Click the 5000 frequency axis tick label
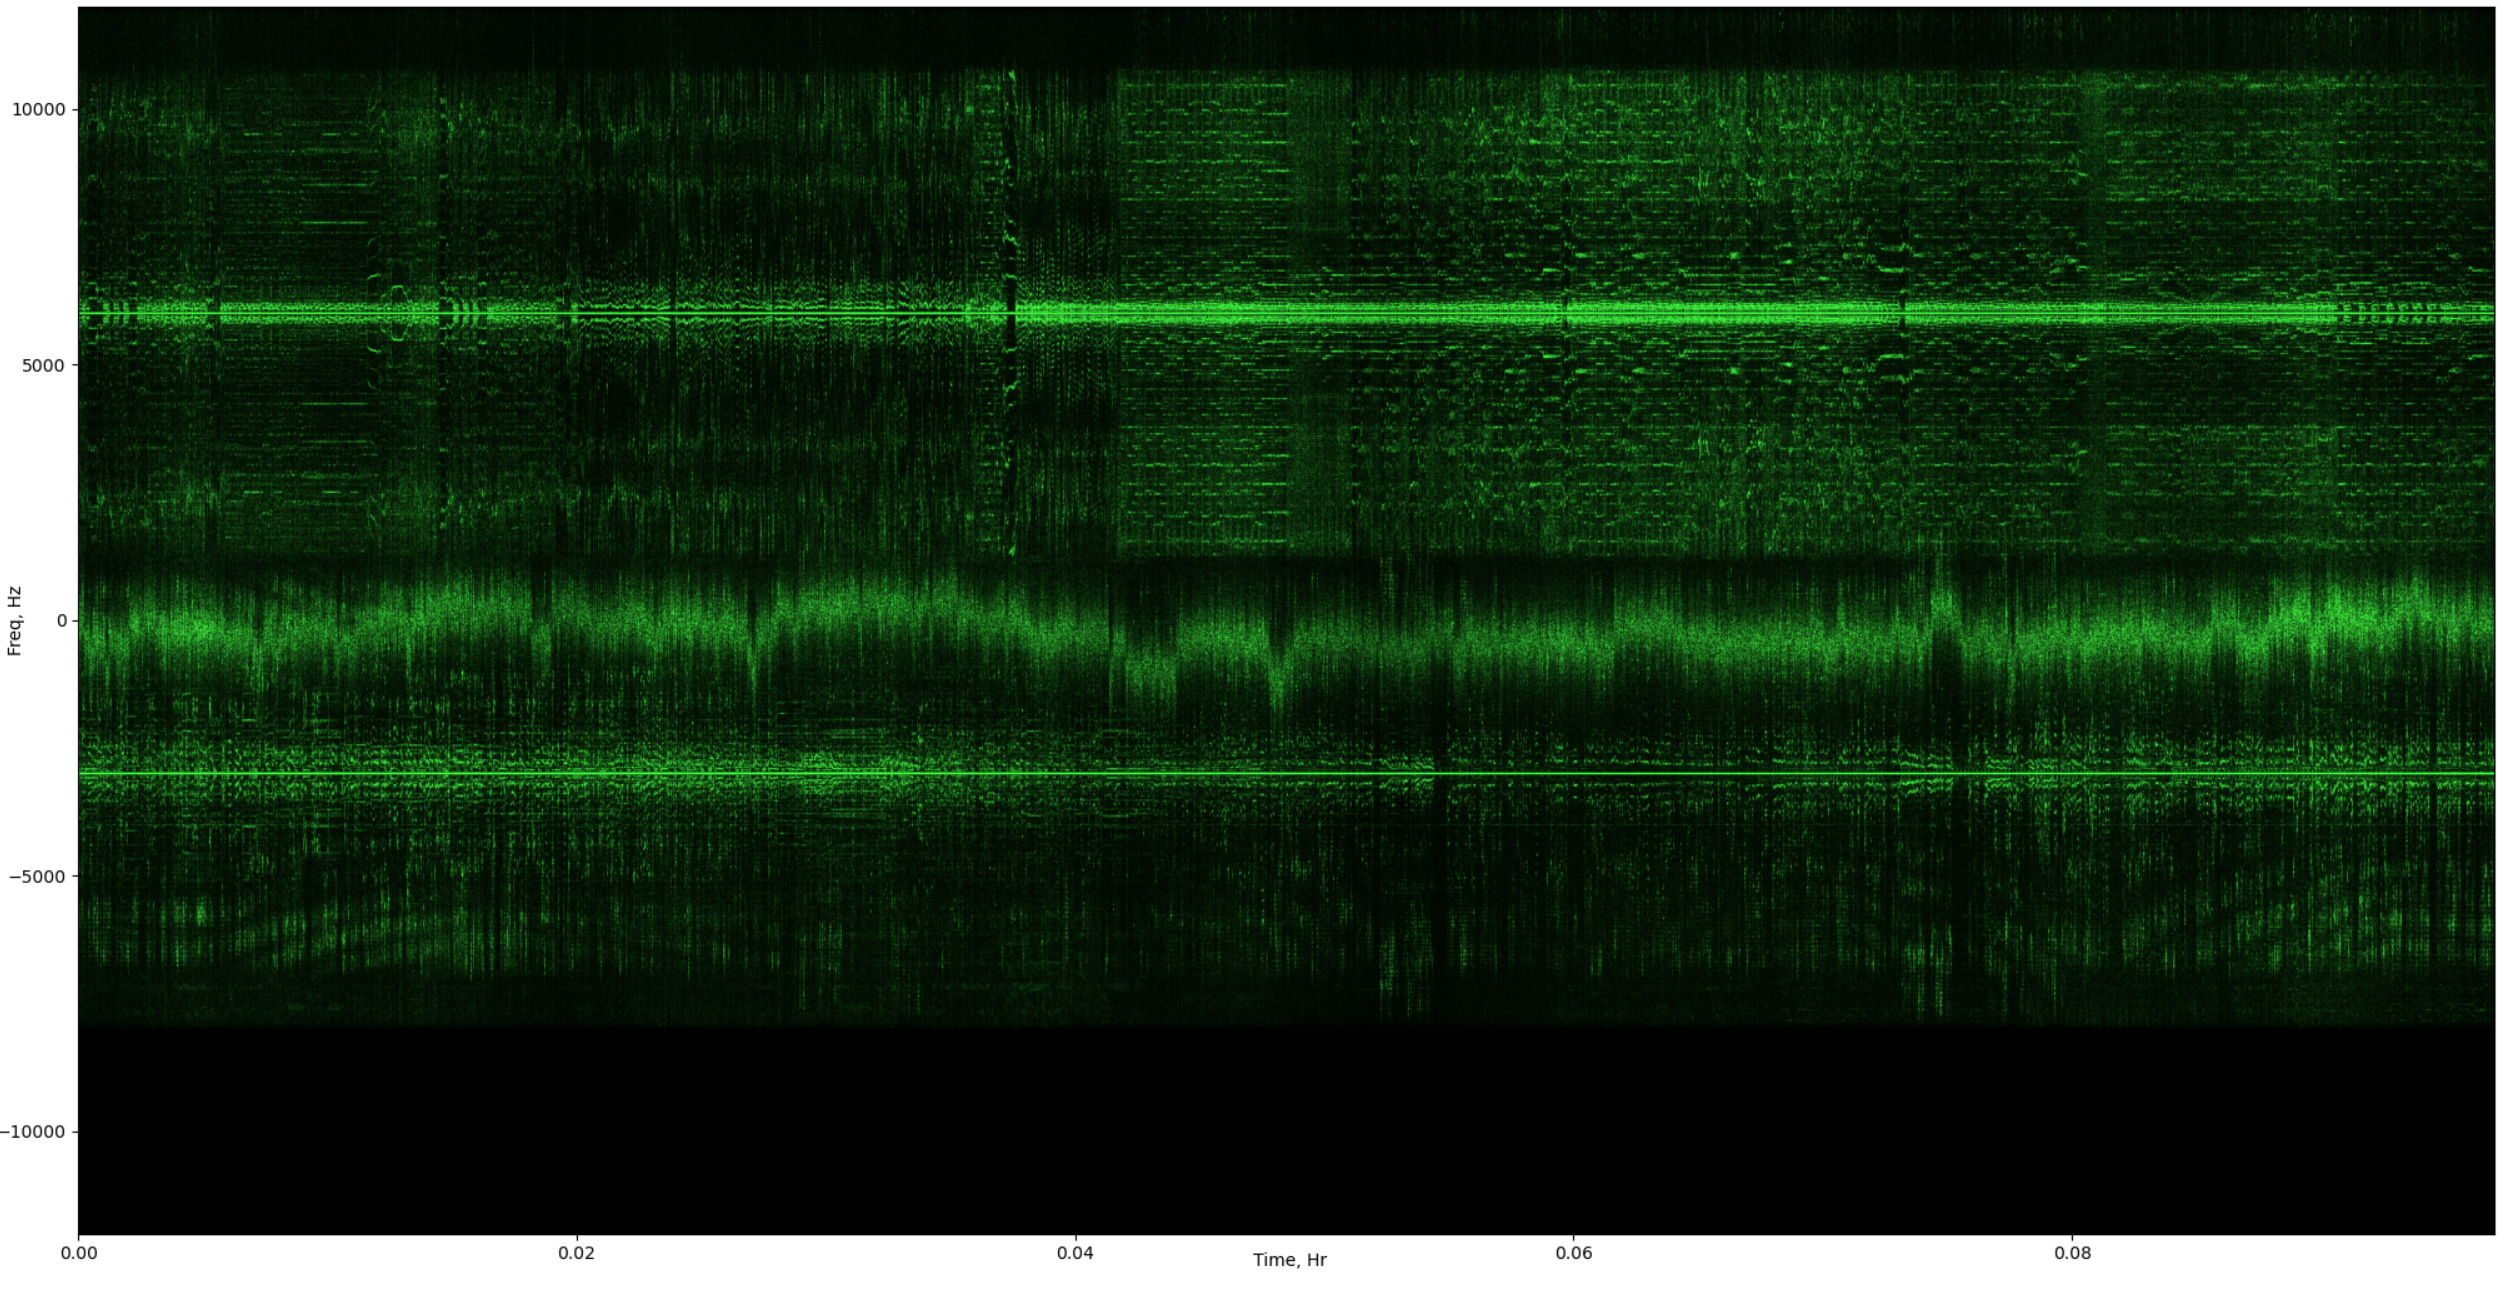 click(x=43, y=366)
